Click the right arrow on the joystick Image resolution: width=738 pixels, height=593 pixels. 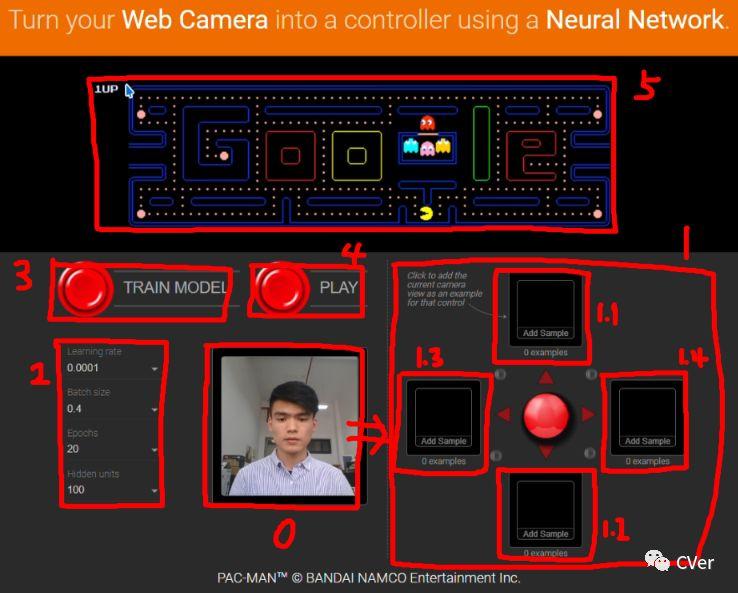(587, 415)
